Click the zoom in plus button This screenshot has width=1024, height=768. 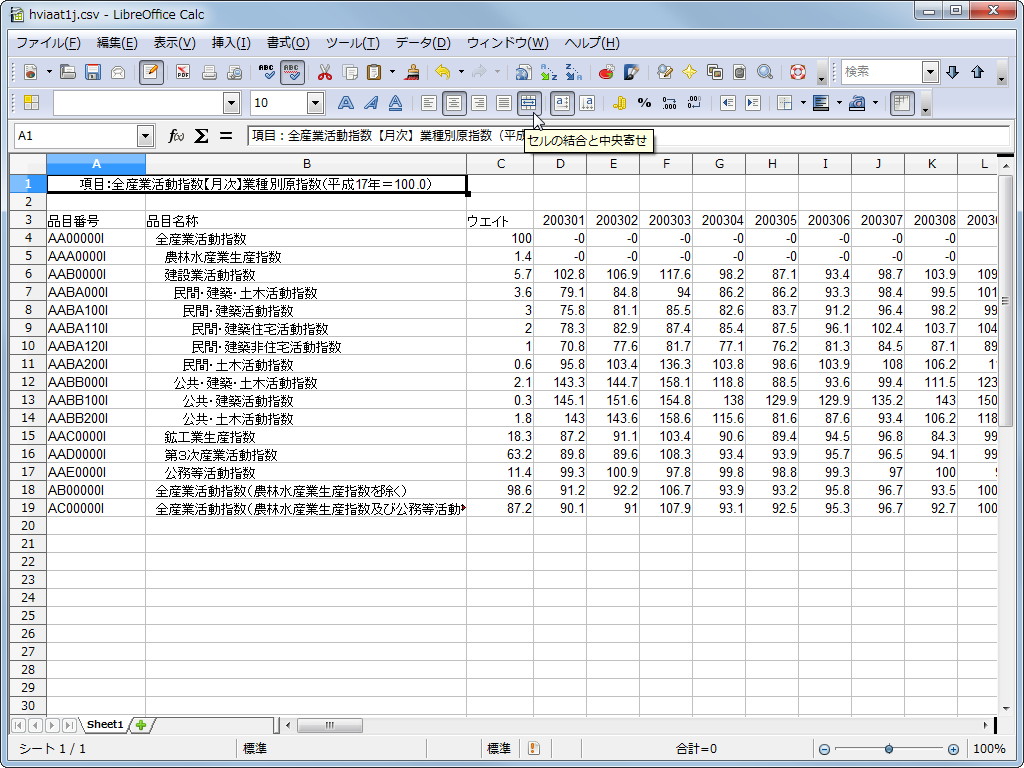tap(953, 749)
